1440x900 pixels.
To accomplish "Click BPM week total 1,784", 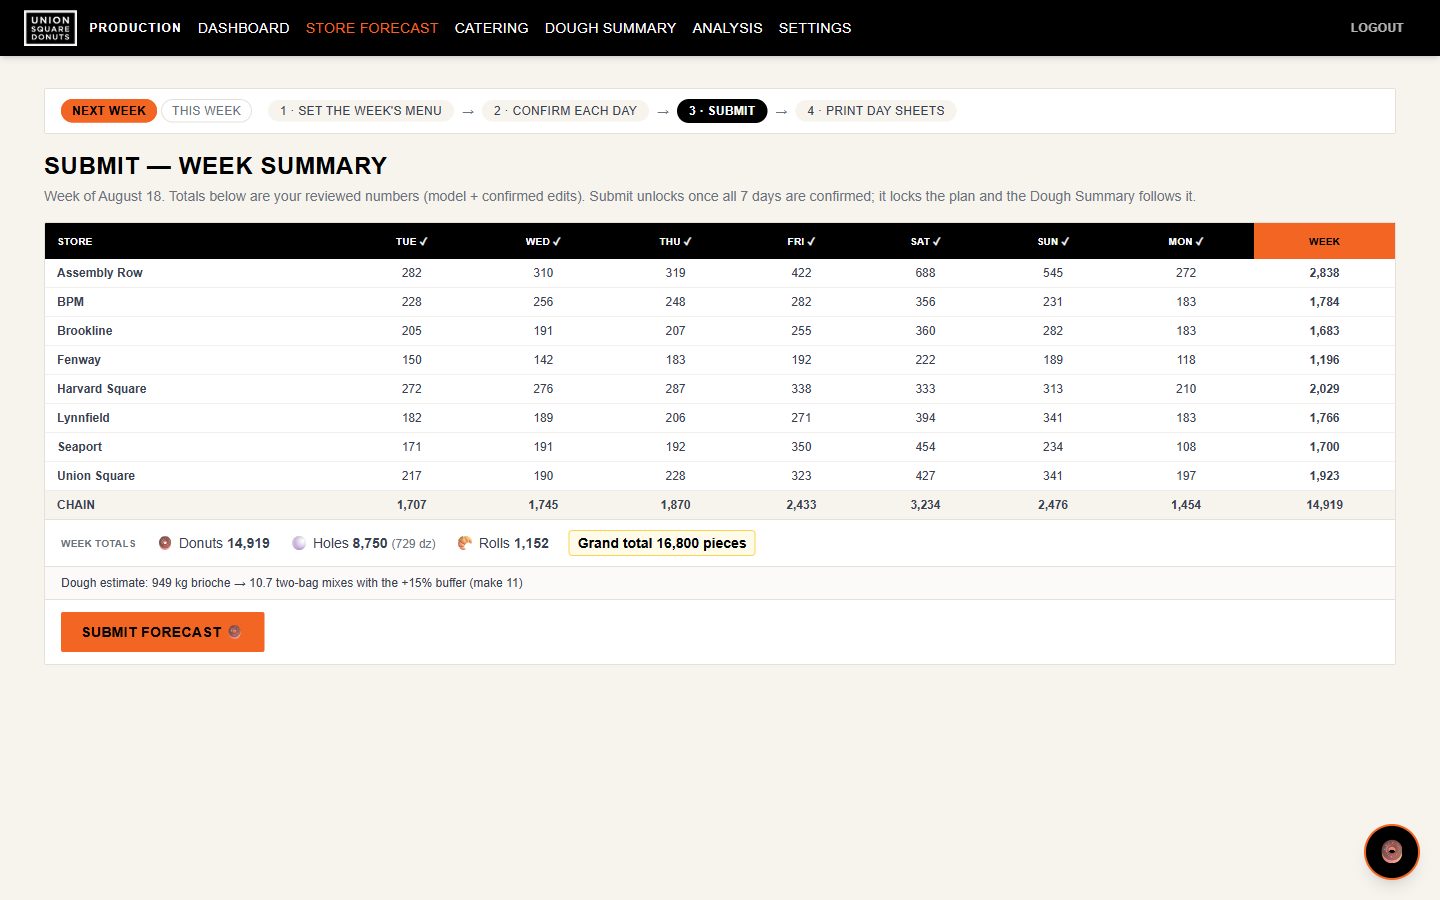I will coord(1324,302).
